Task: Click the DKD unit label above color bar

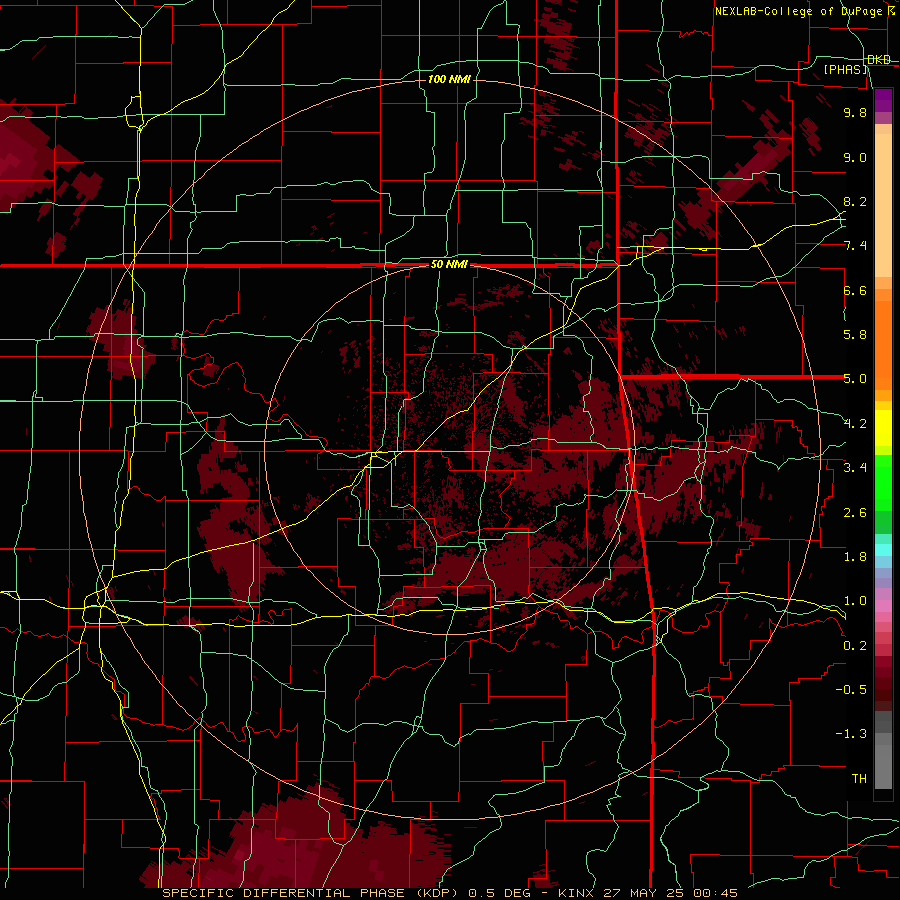Action: point(879,60)
